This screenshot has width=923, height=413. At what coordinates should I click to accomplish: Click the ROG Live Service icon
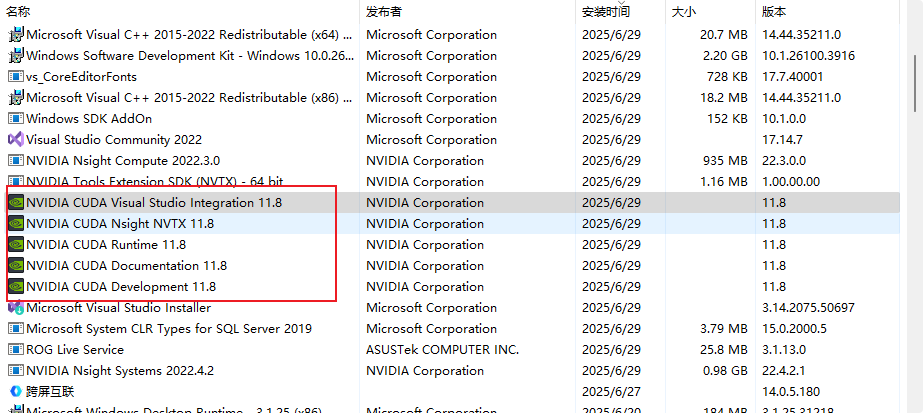tap(15, 349)
